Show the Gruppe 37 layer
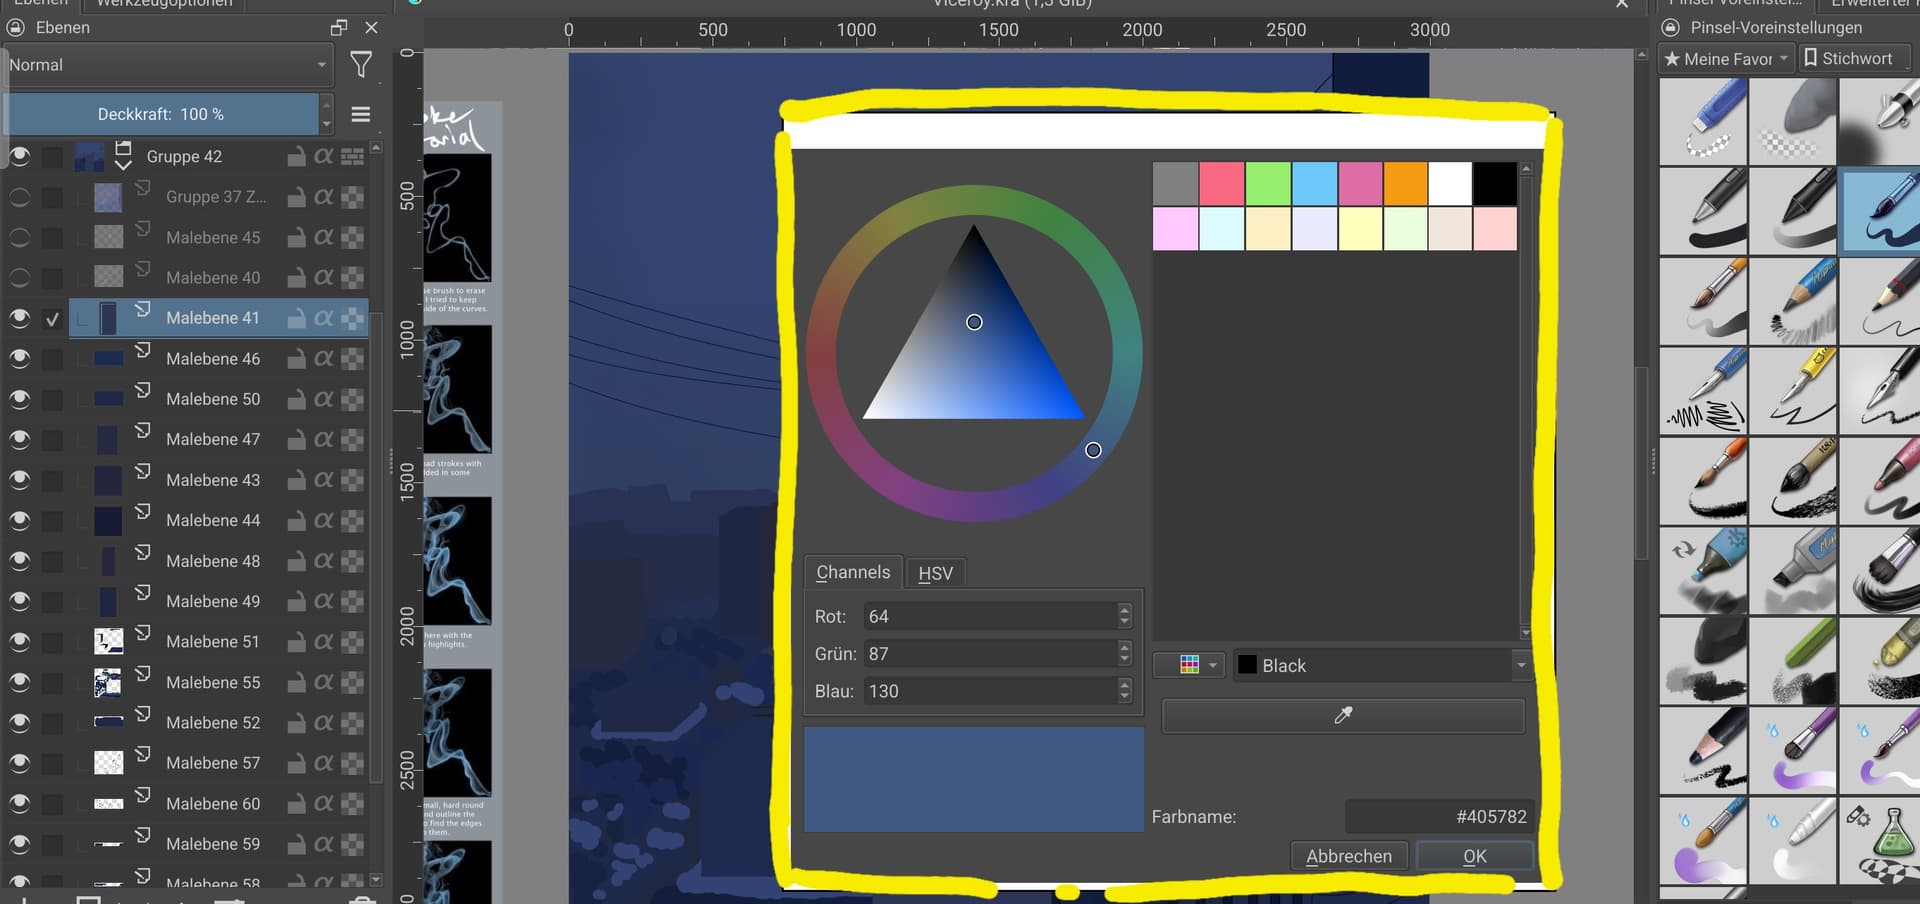The height and width of the screenshot is (904, 1920). (x=20, y=197)
